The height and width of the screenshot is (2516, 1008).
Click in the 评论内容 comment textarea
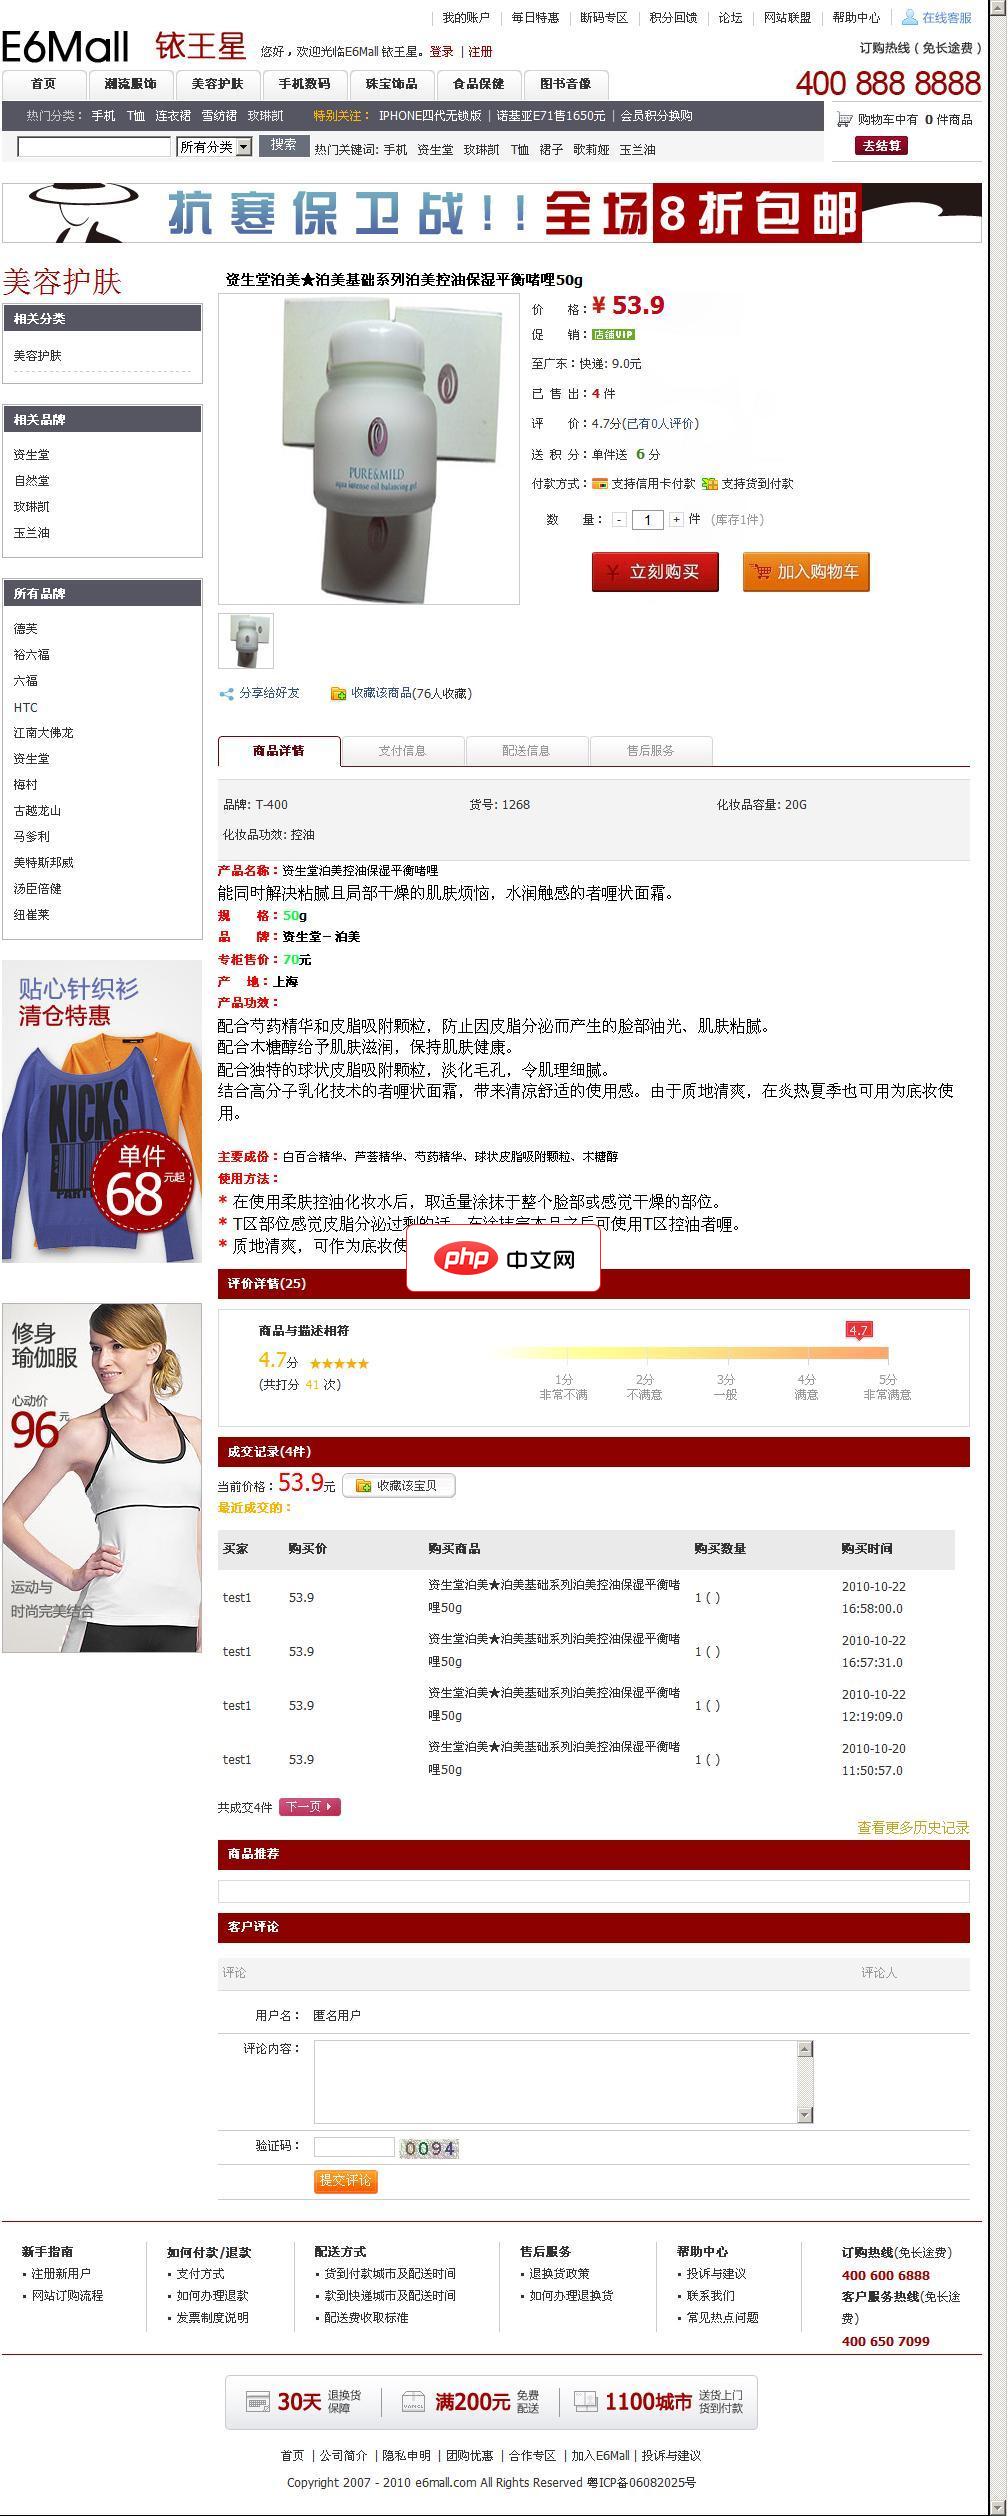(555, 2082)
